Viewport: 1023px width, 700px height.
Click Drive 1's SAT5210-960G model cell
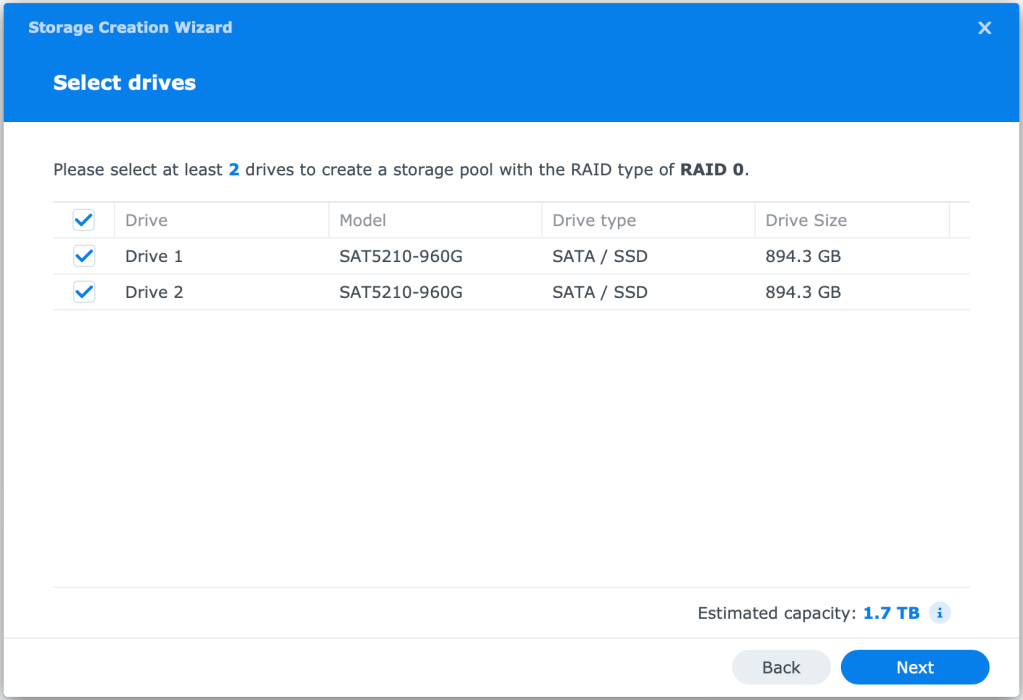[x=400, y=256]
